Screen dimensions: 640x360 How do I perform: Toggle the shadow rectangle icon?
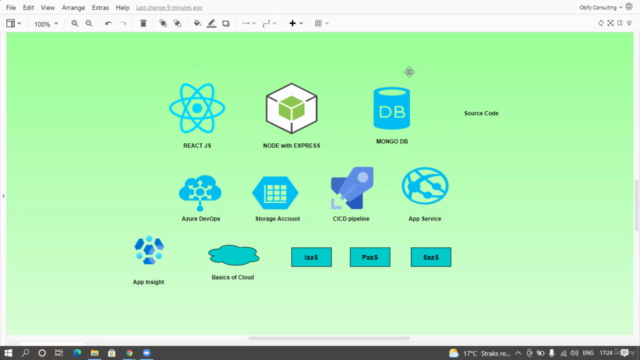point(226,23)
